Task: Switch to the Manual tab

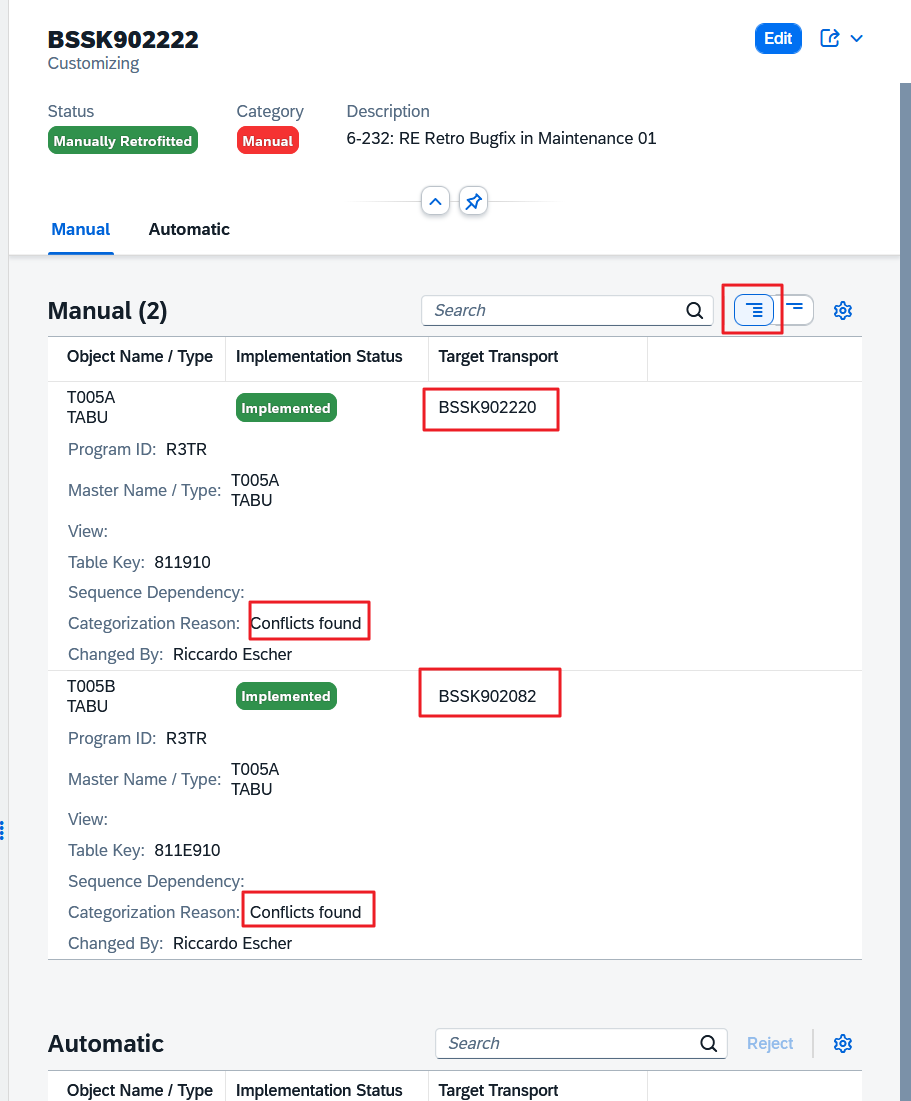Action: coord(80,229)
